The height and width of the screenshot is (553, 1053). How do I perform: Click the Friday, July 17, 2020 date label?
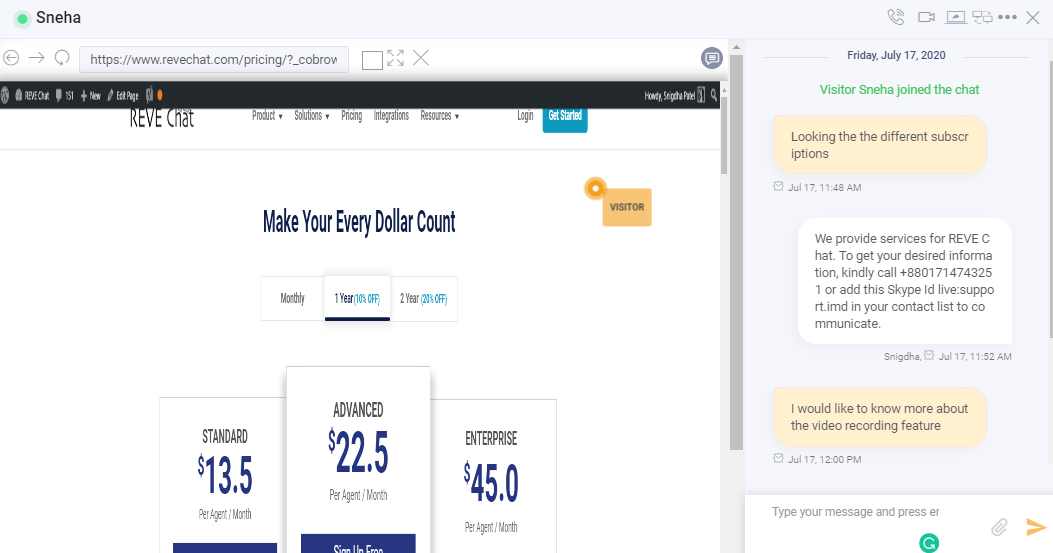pyautogui.click(x=896, y=55)
